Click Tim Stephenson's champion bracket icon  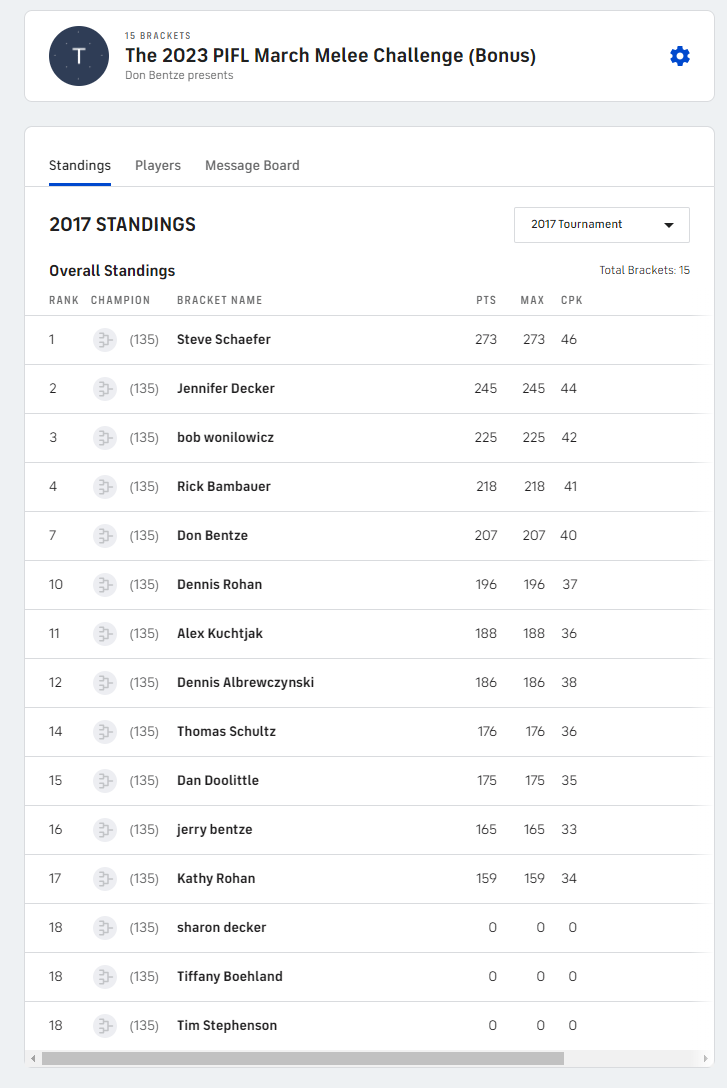105,1026
